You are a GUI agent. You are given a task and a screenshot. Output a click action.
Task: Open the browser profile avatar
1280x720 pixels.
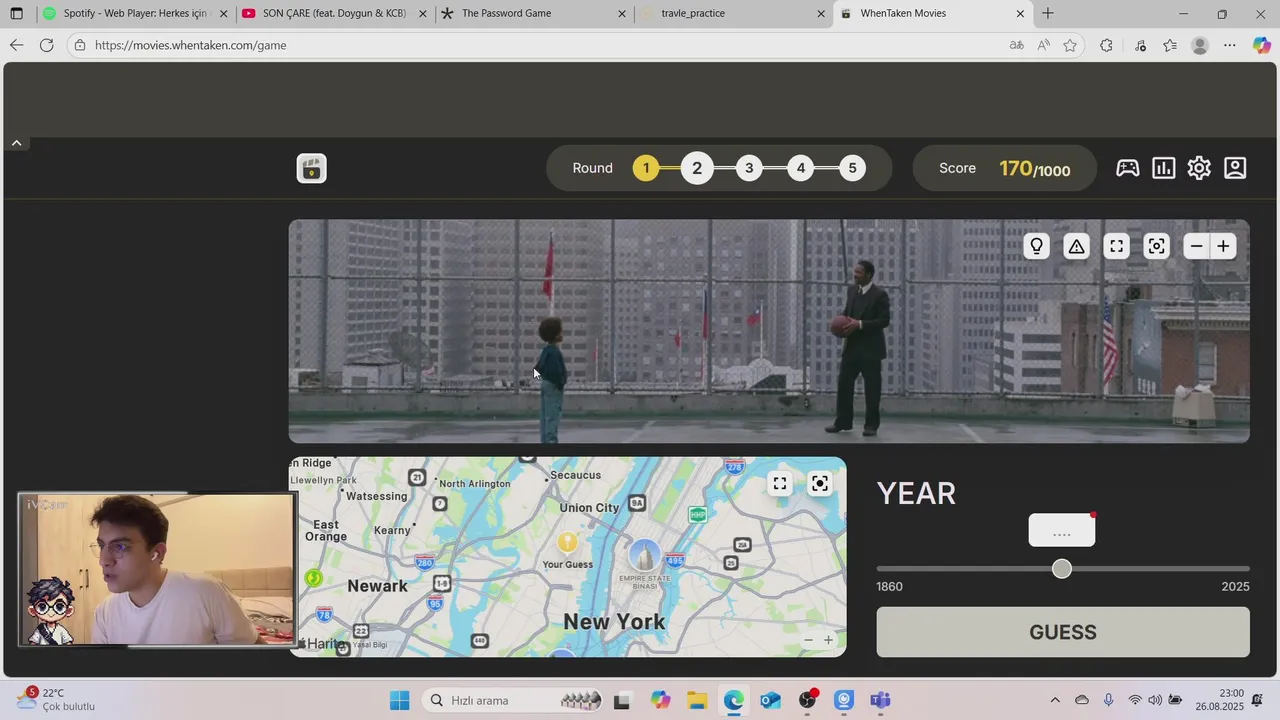[1200, 45]
